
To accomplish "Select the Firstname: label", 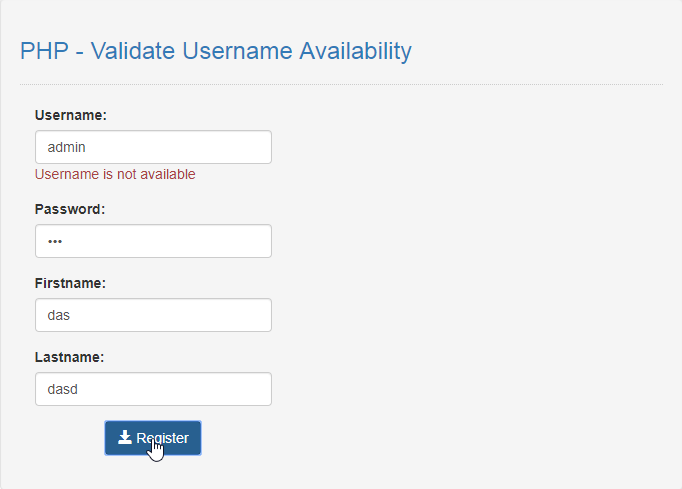I will [70, 283].
